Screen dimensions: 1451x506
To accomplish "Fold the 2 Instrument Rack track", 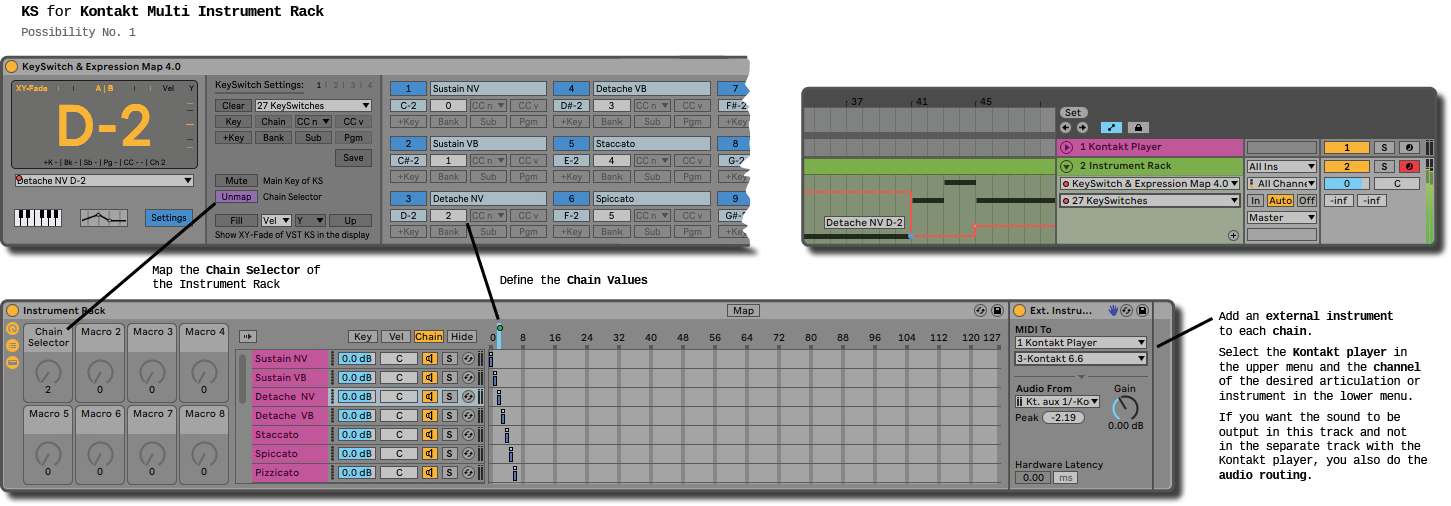I will [1066, 166].
